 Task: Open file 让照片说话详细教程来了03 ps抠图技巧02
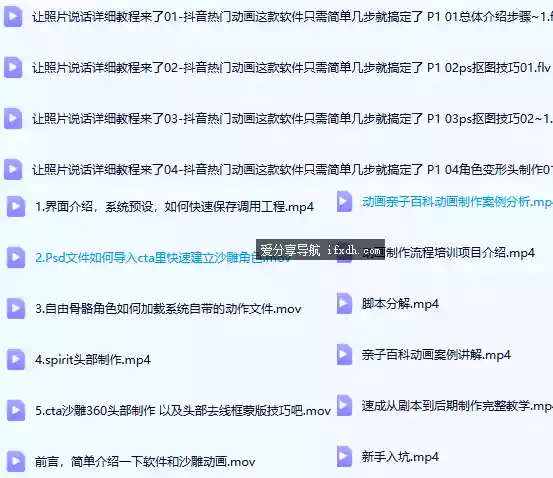tap(292, 119)
